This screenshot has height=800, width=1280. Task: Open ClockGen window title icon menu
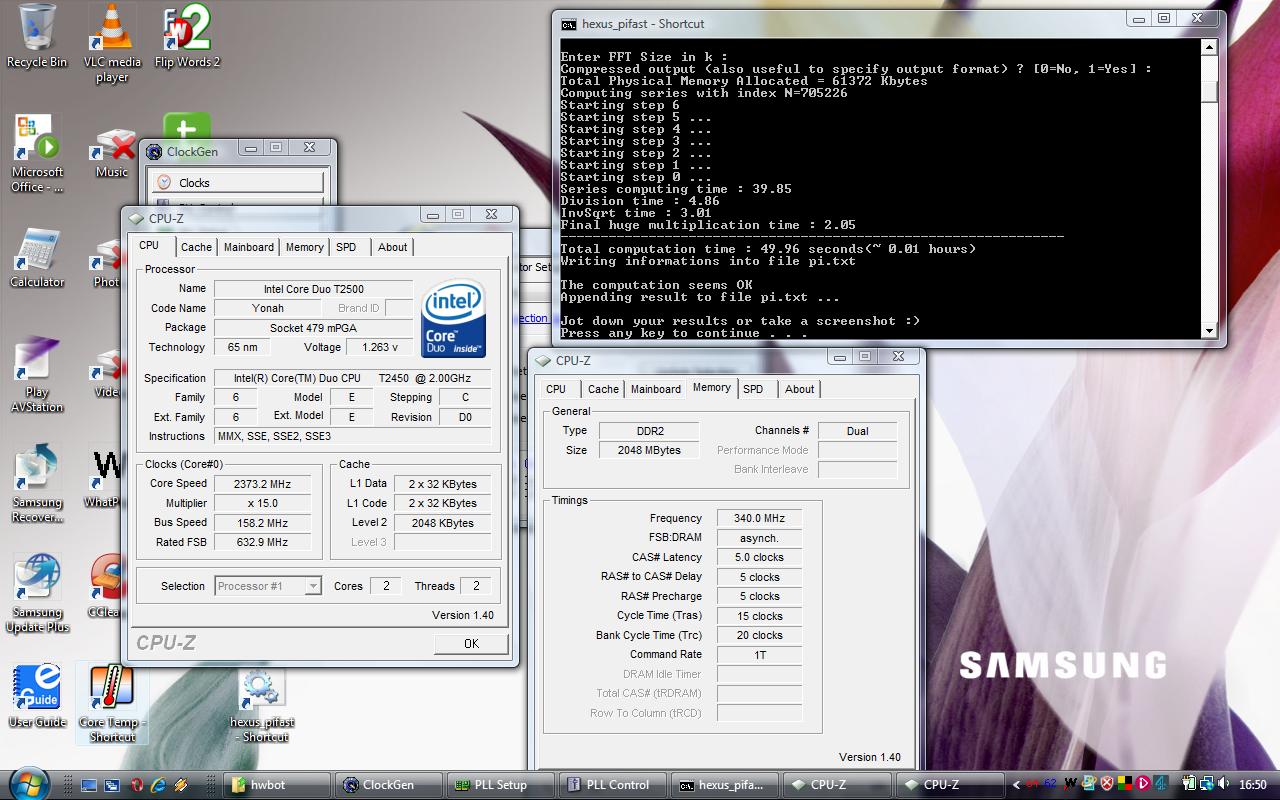click(154, 152)
